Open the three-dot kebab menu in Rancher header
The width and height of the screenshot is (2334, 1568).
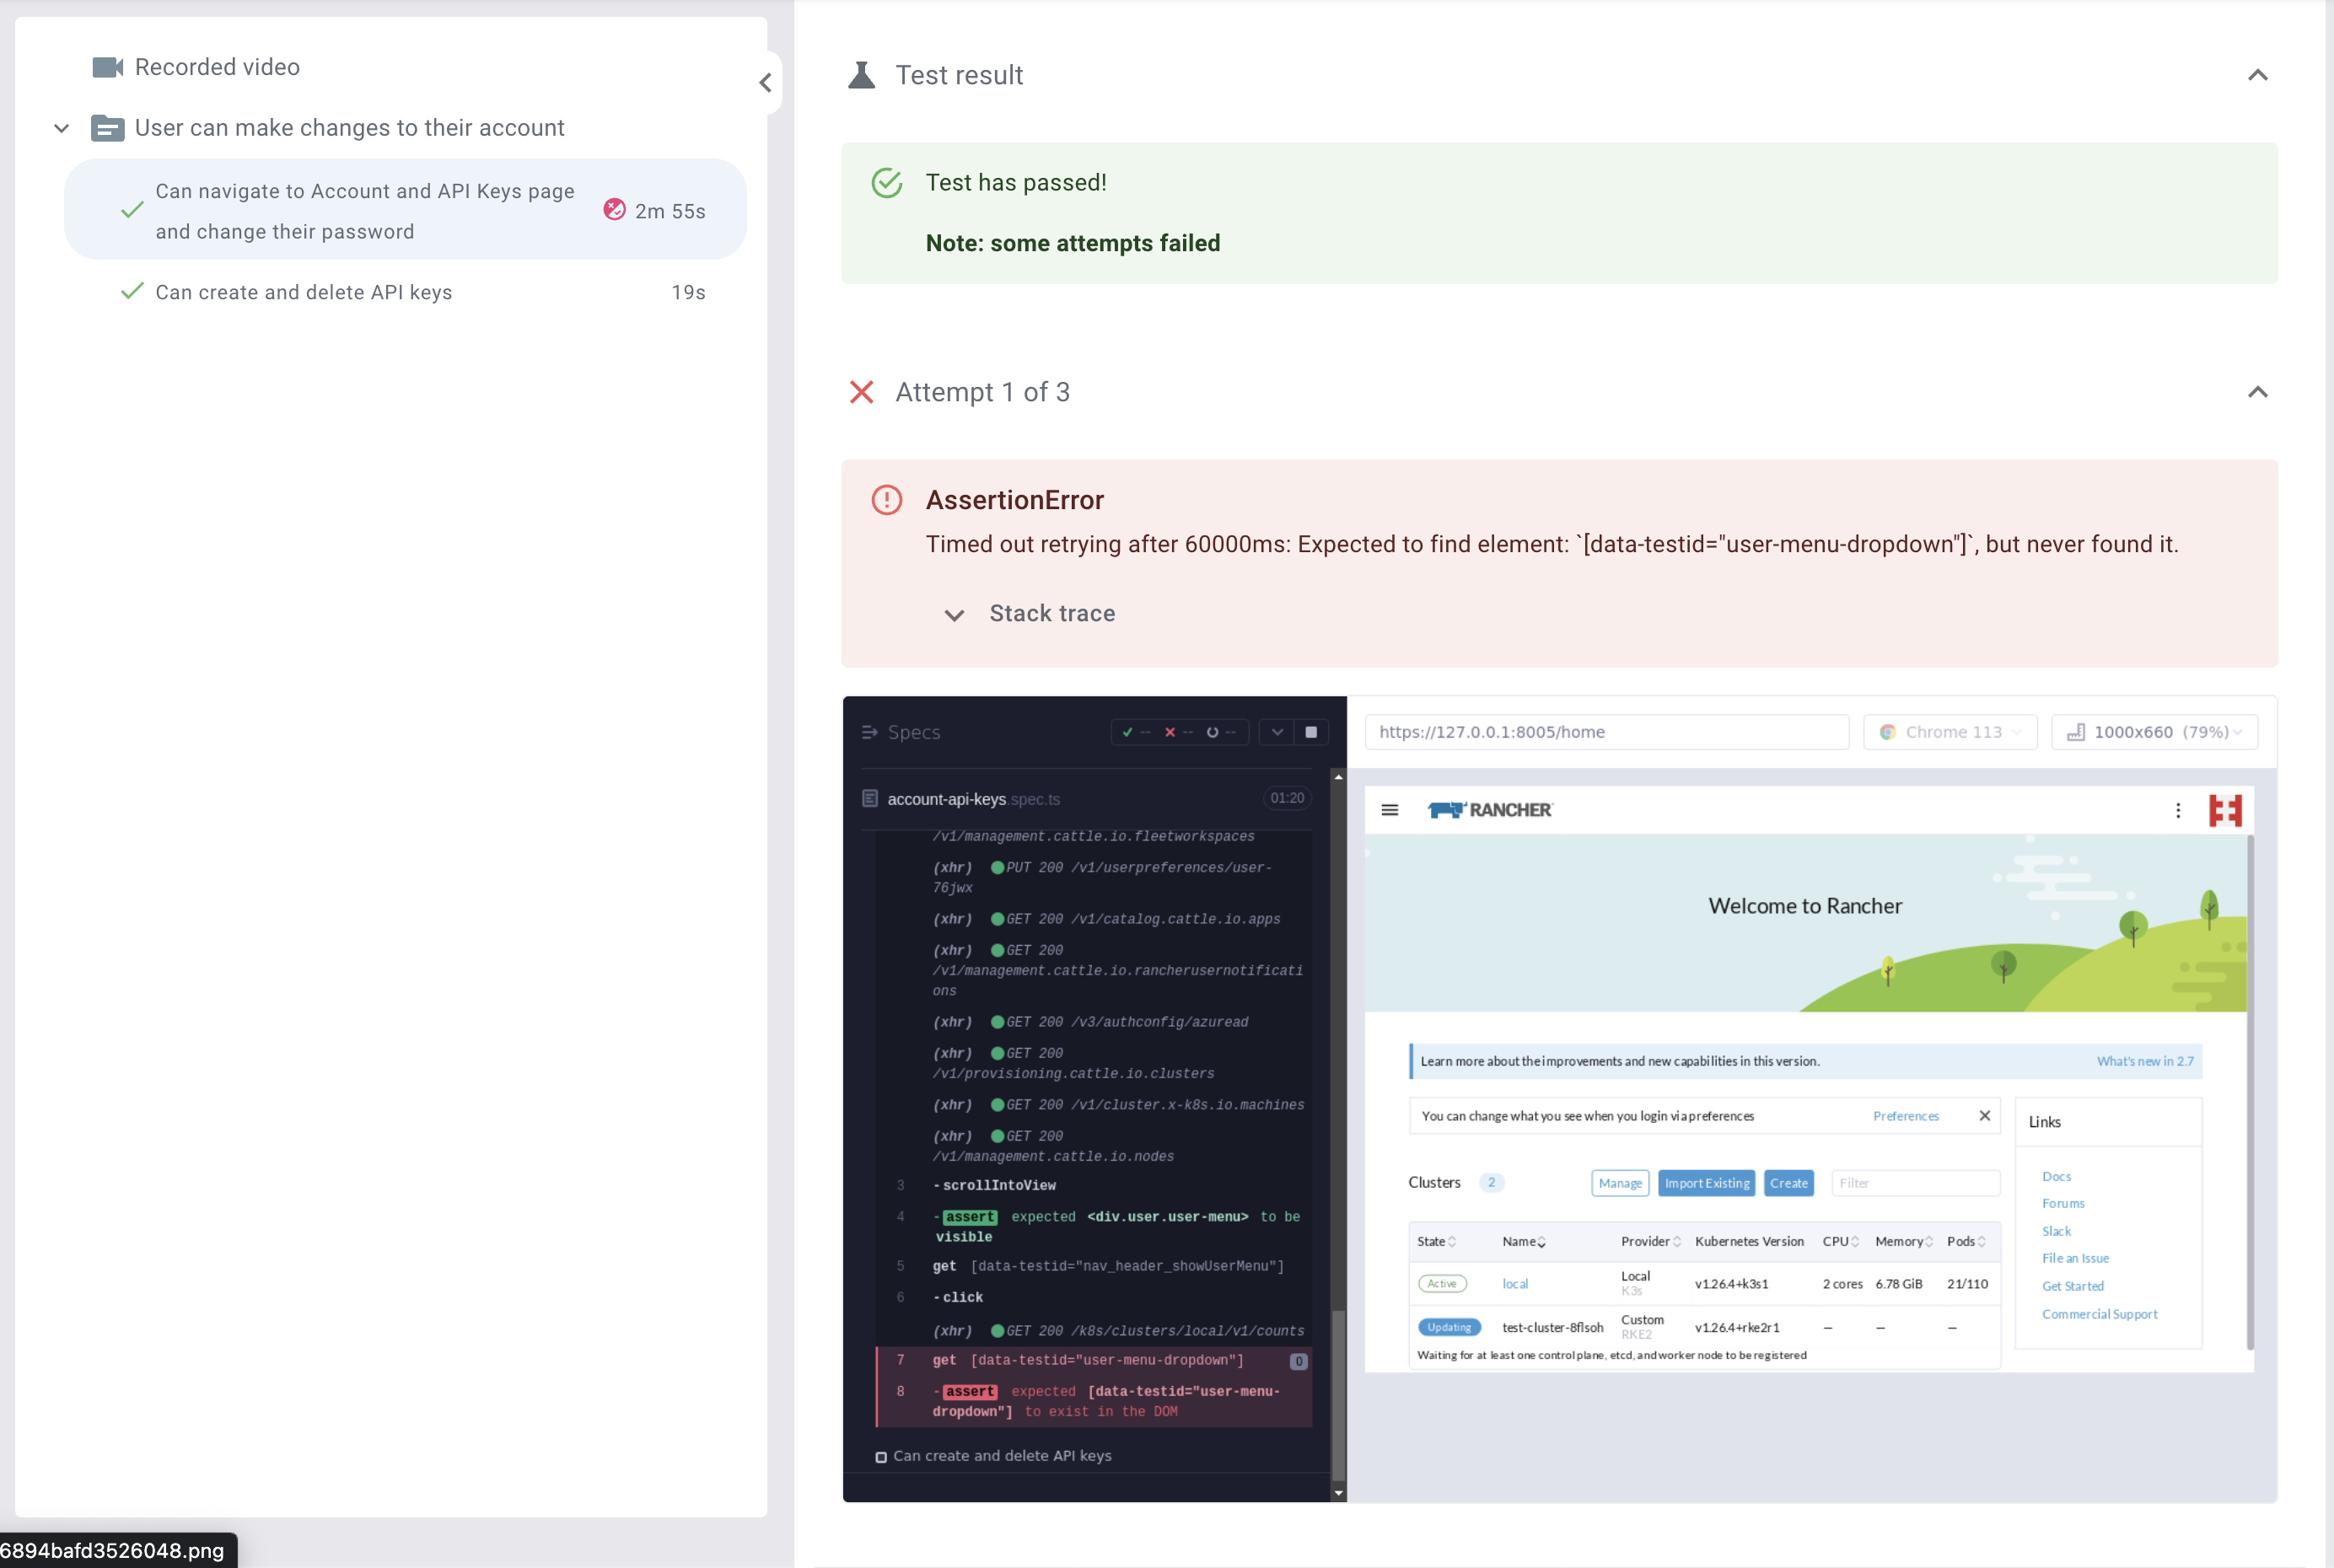pos(2178,810)
